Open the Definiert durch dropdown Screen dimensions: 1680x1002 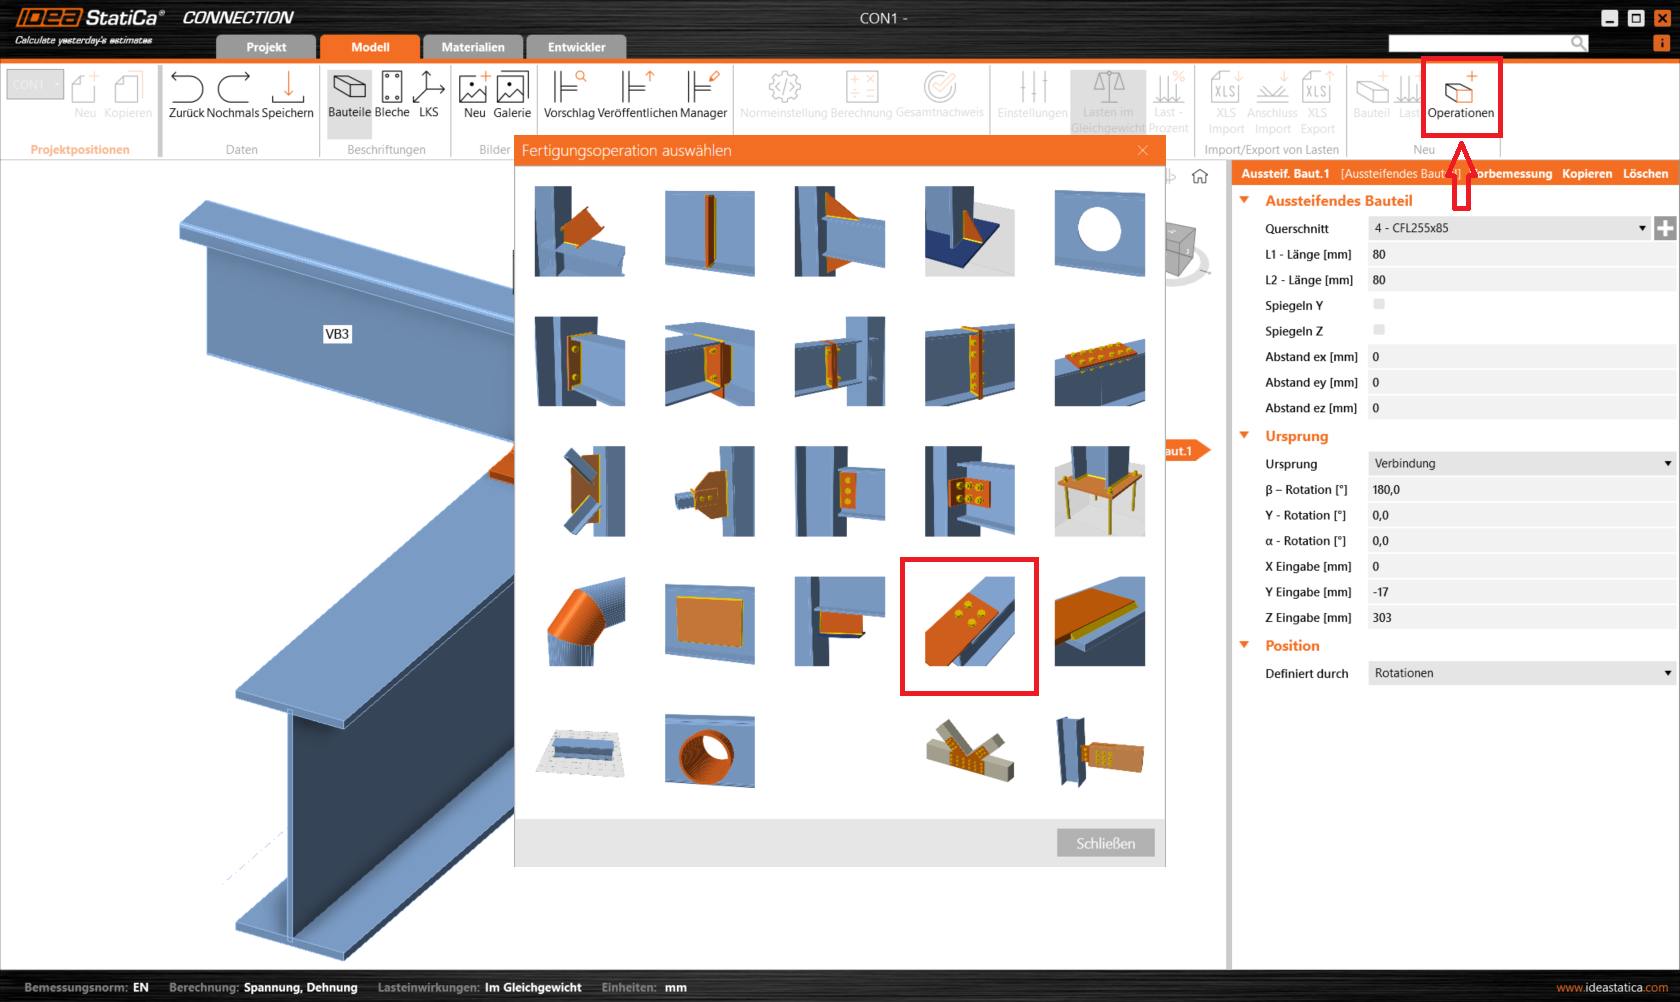click(x=1521, y=673)
